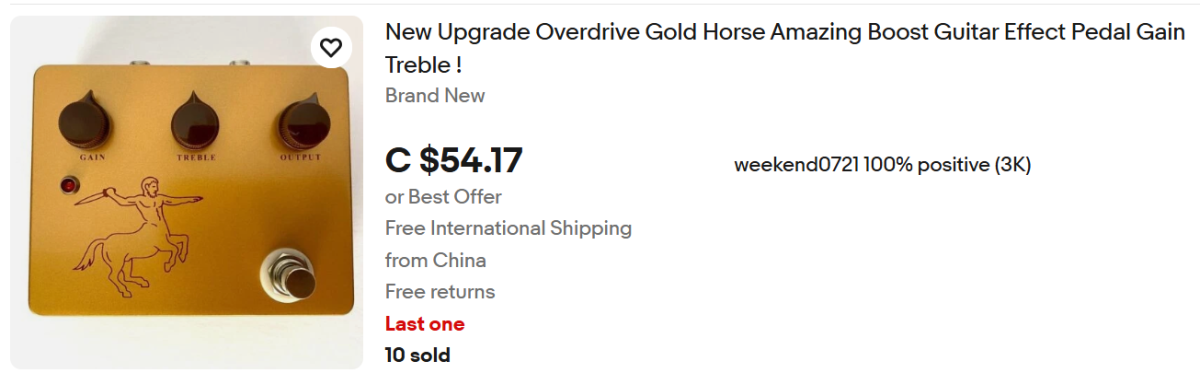Click the metal footswitch on the pedal

click(x=288, y=275)
